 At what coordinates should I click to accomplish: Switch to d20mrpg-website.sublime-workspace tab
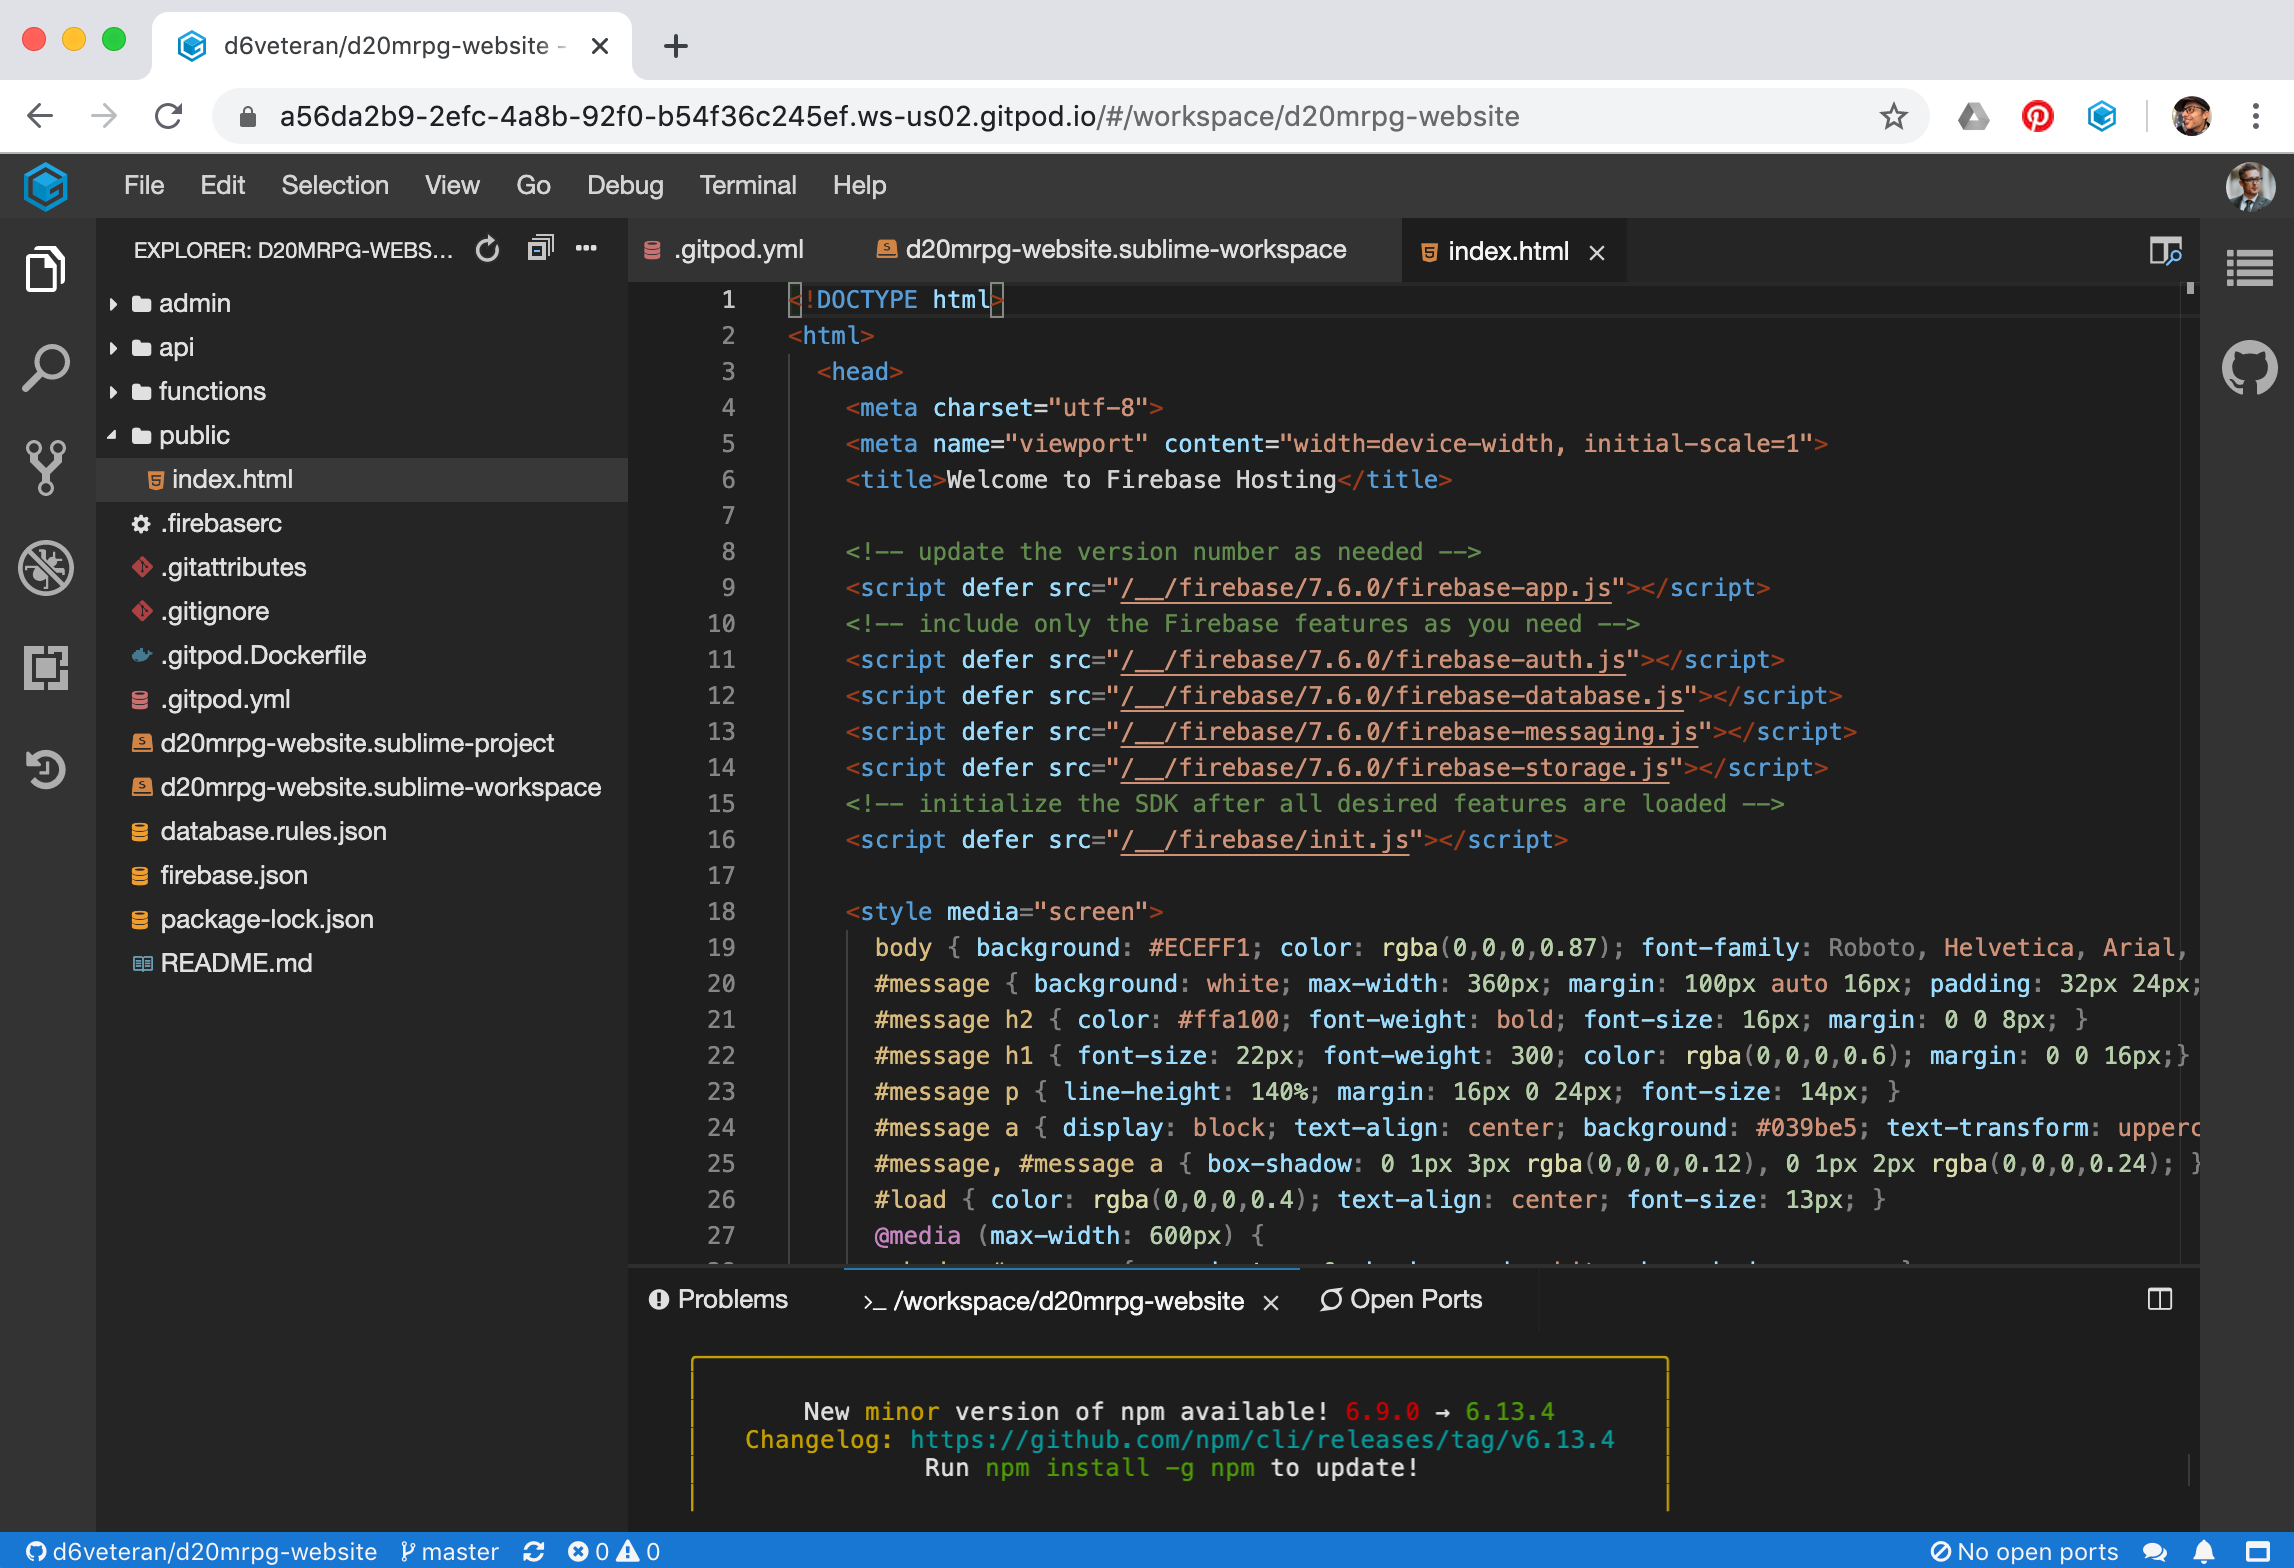coord(1112,250)
